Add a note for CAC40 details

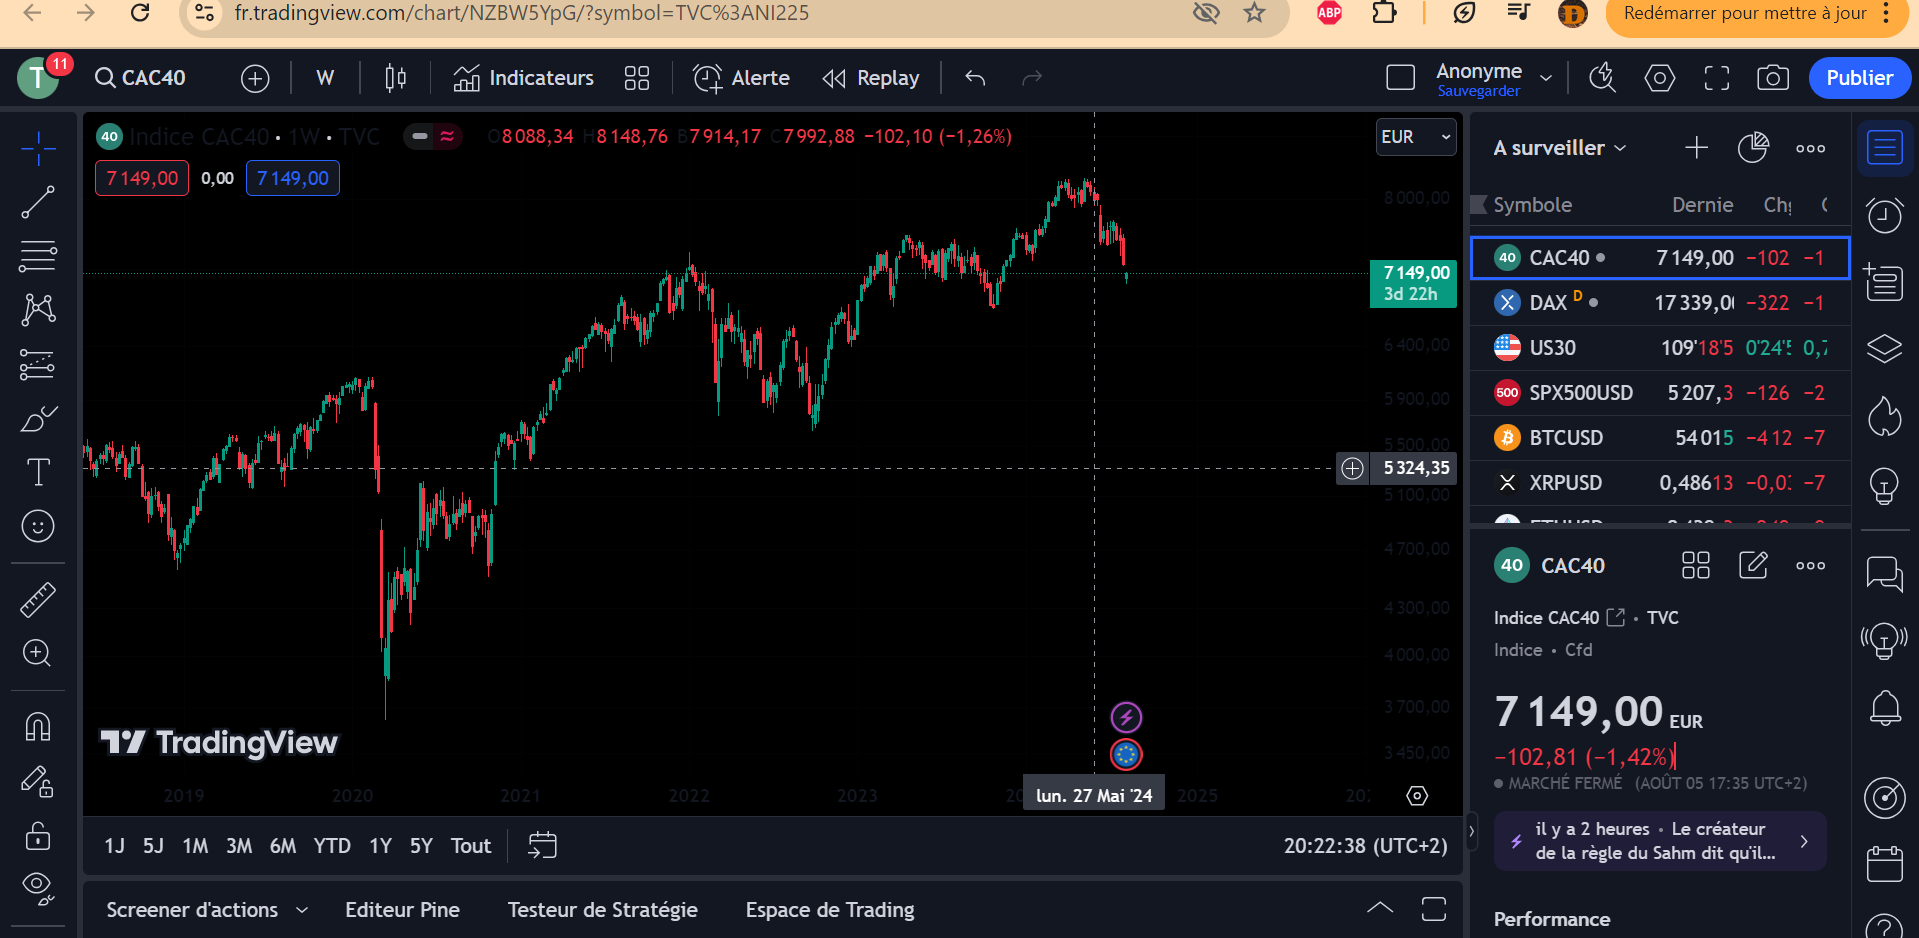pyautogui.click(x=1753, y=565)
